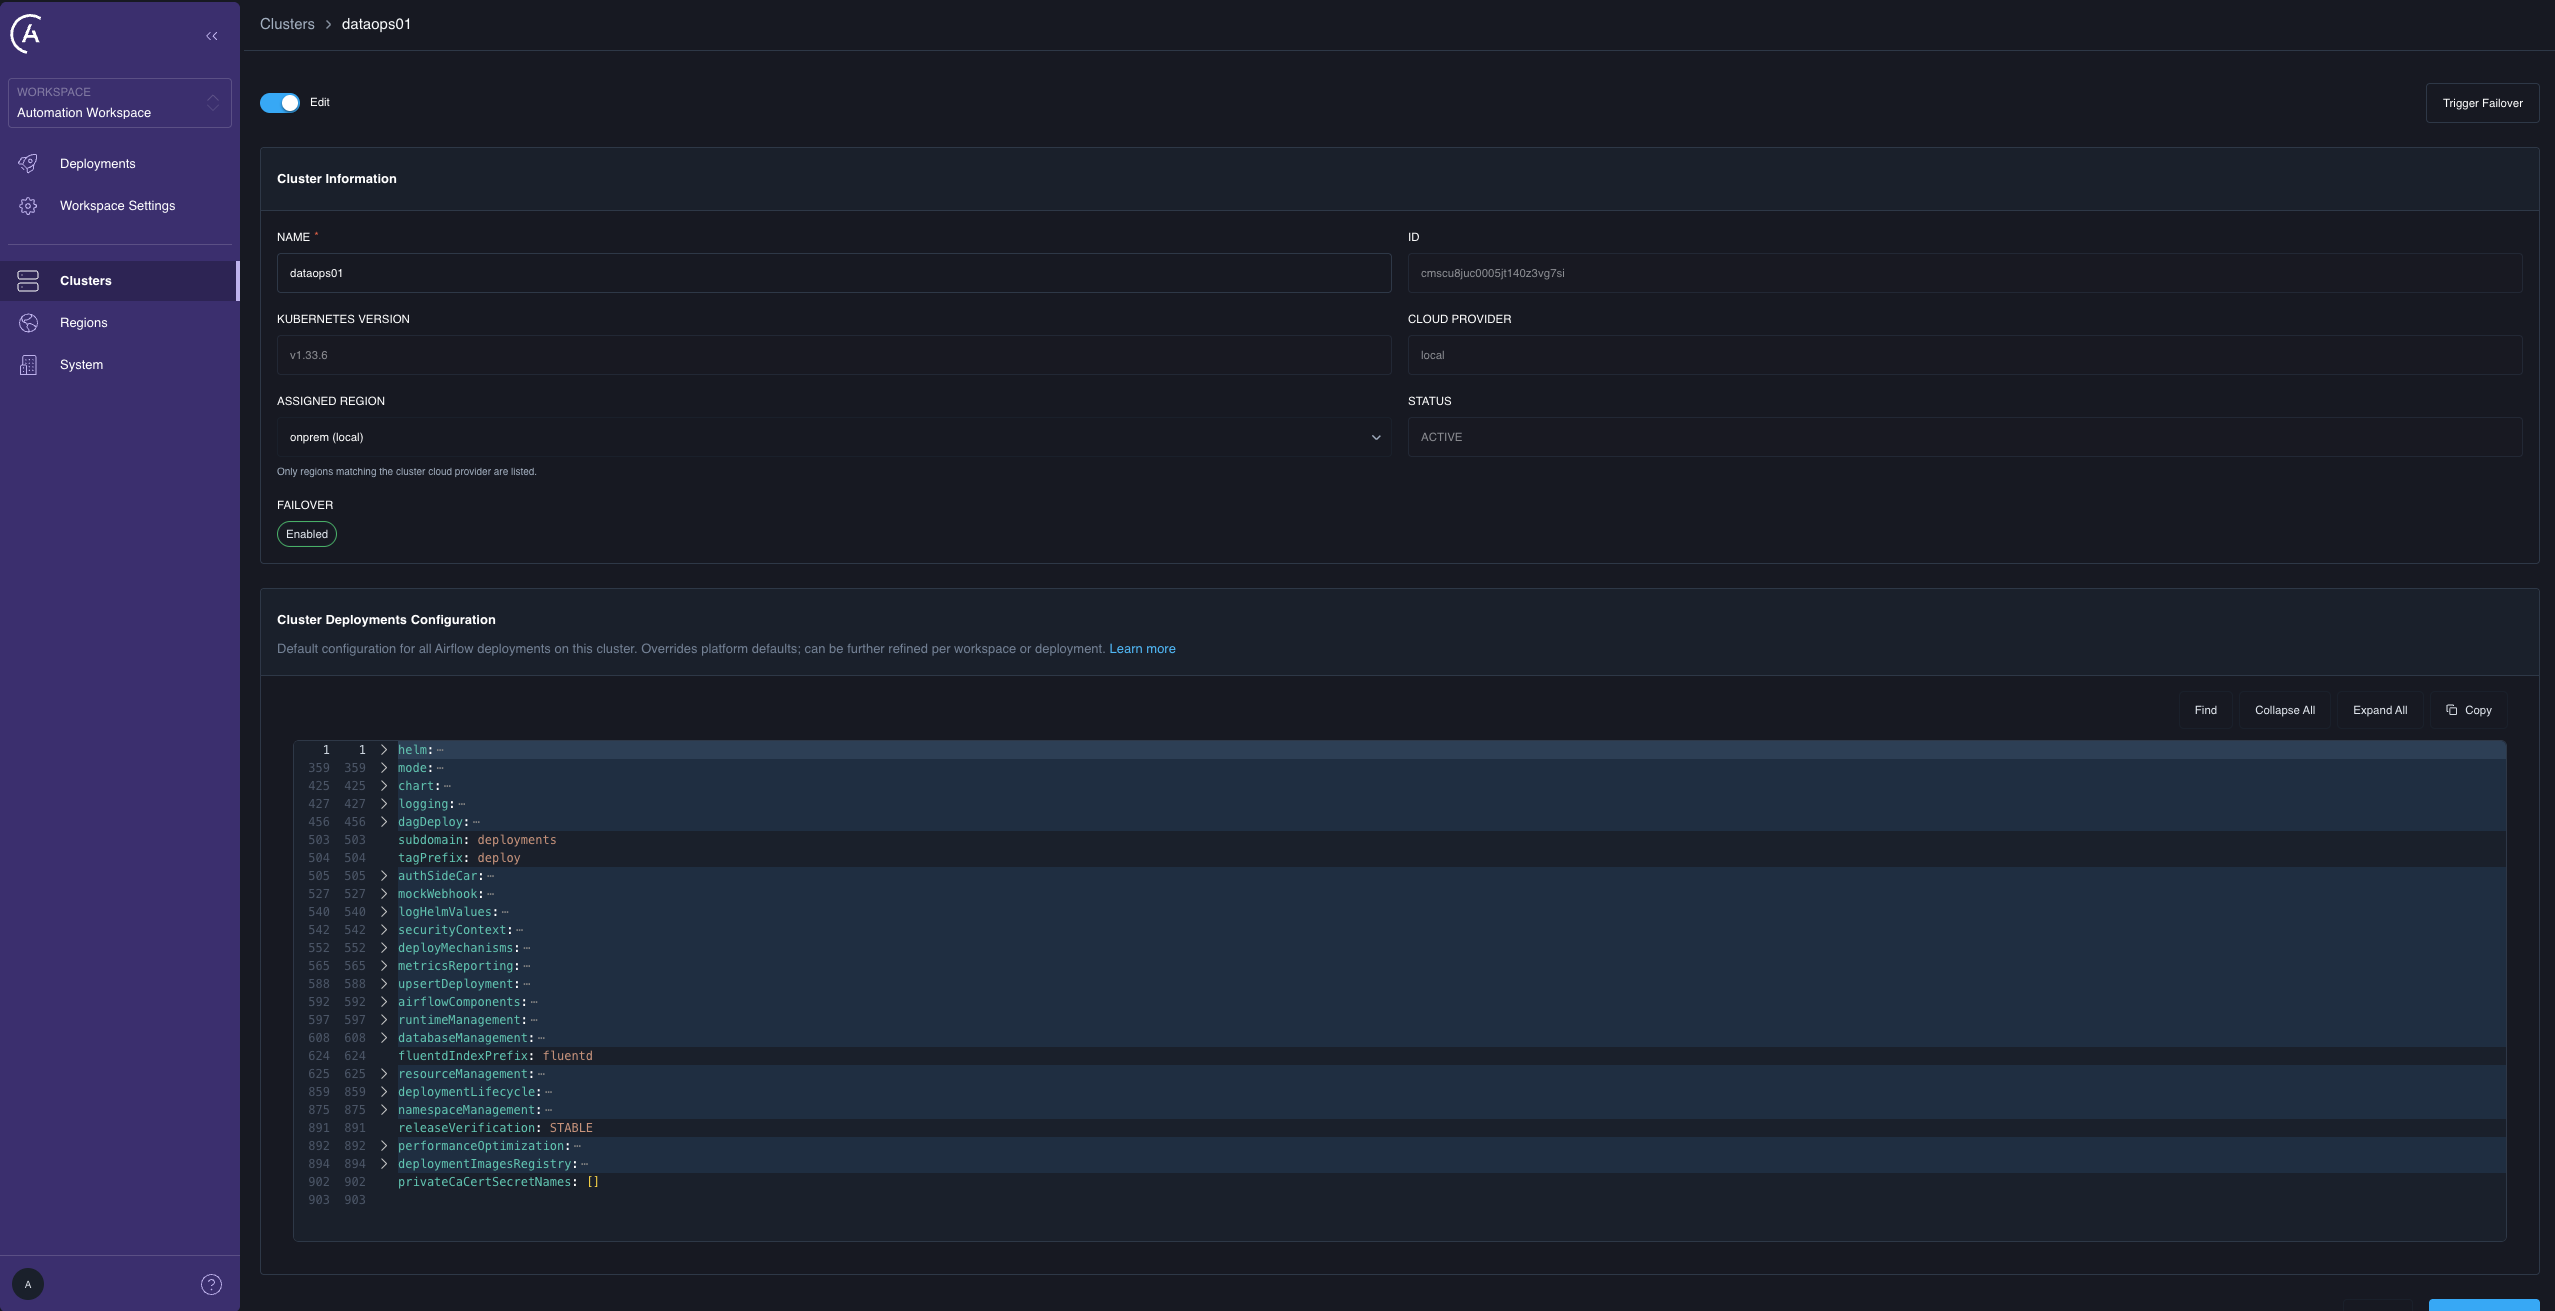The width and height of the screenshot is (2555, 1311).
Task: Expand the dagDeploy section
Action: (x=384, y=822)
